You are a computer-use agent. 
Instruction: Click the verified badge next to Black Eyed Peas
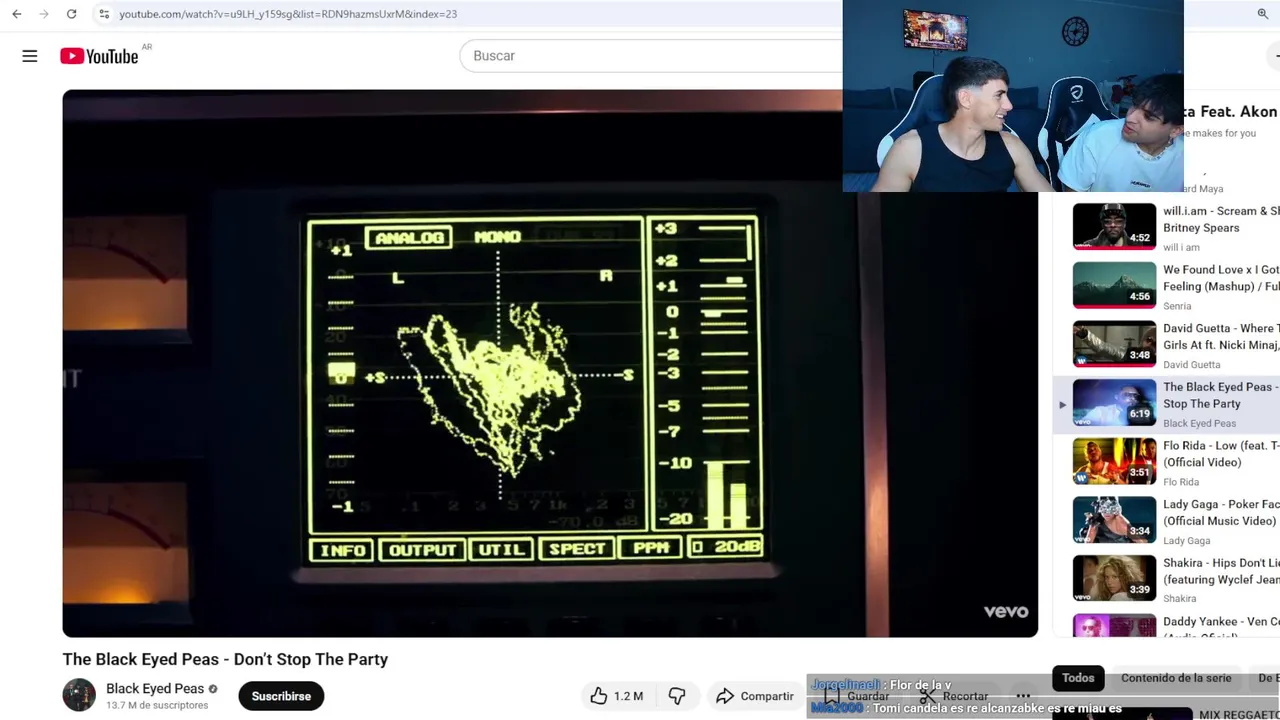pyautogui.click(x=213, y=689)
